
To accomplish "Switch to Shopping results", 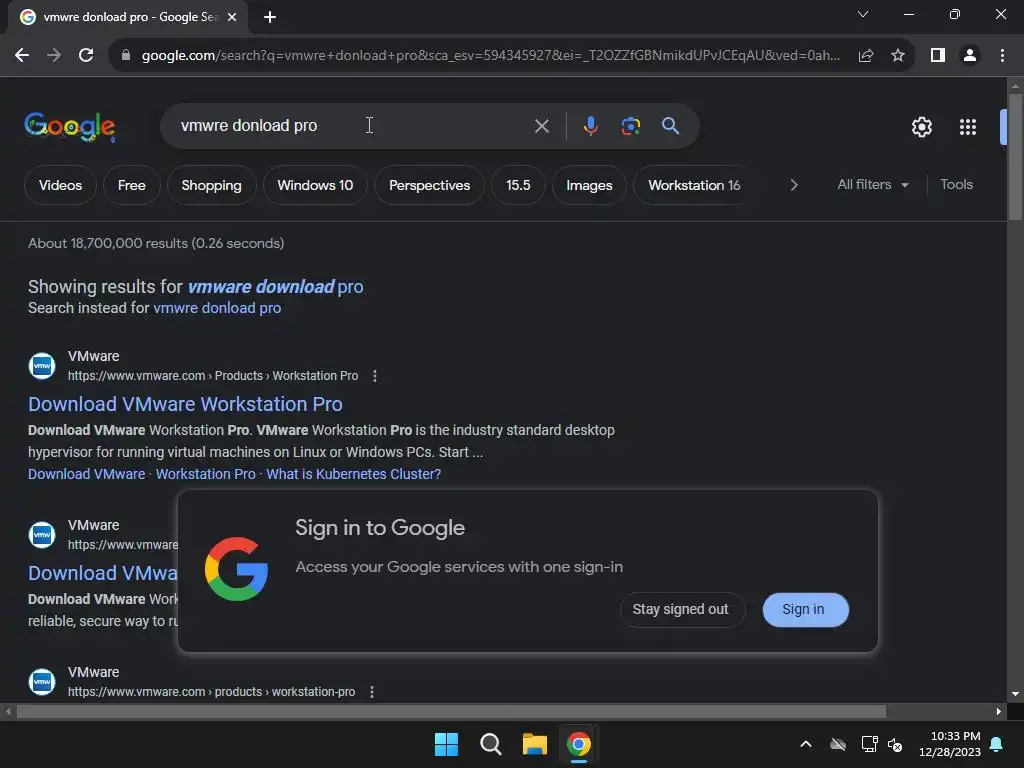I will 211,185.
